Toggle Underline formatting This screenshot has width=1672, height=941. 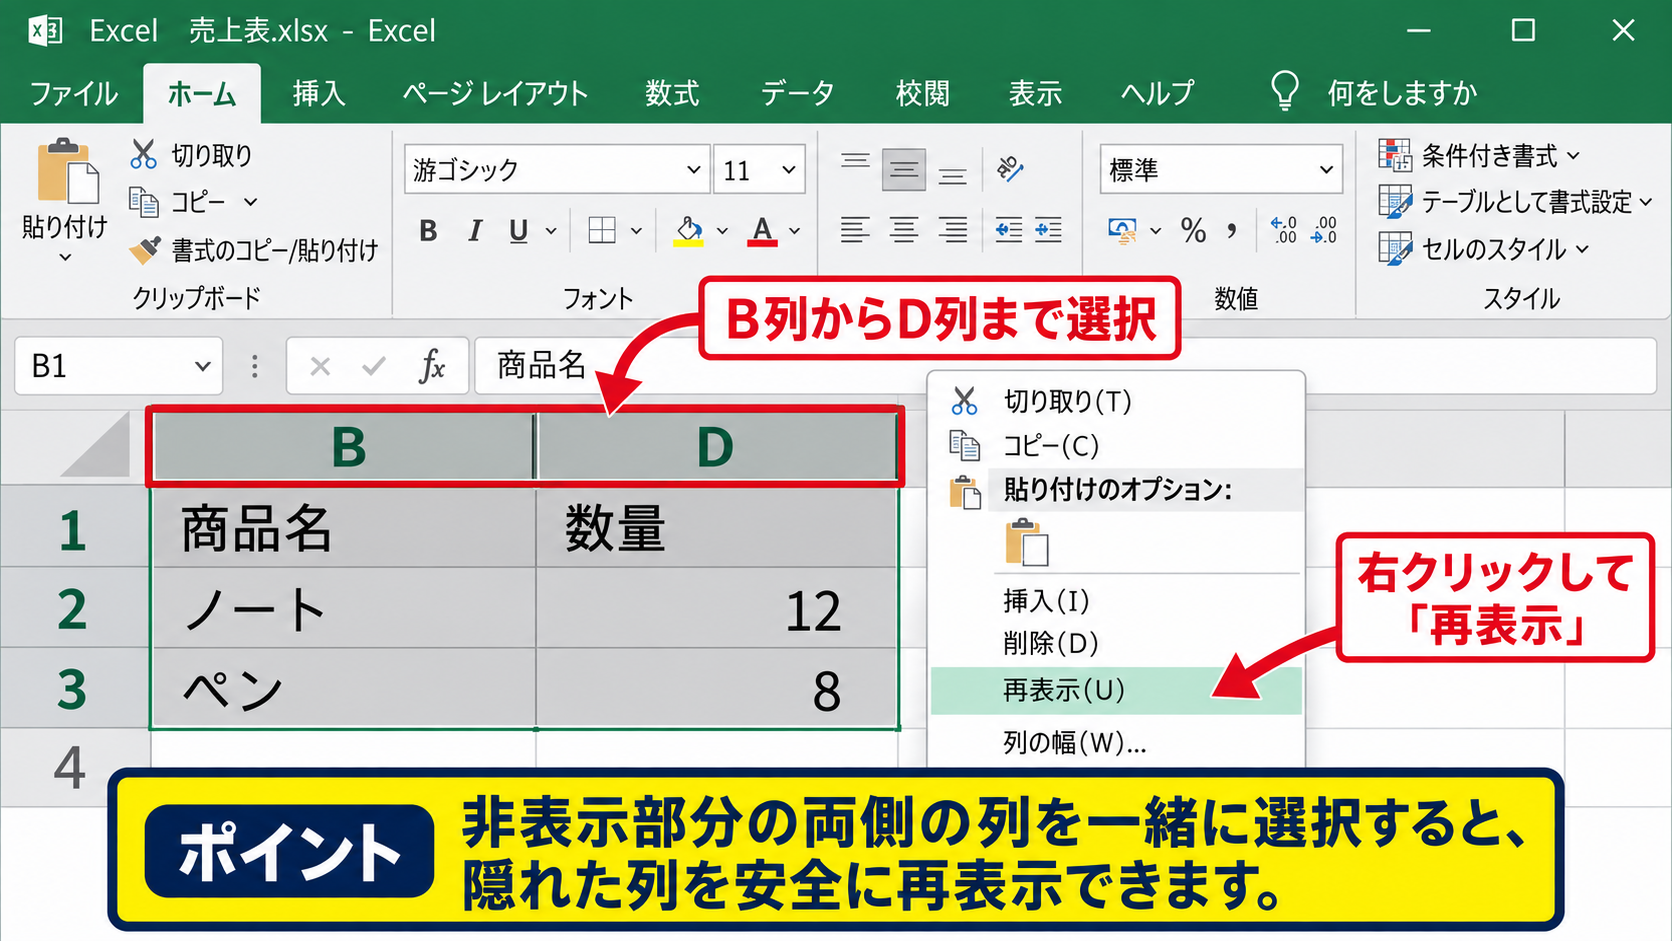pyautogui.click(x=518, y=231)
